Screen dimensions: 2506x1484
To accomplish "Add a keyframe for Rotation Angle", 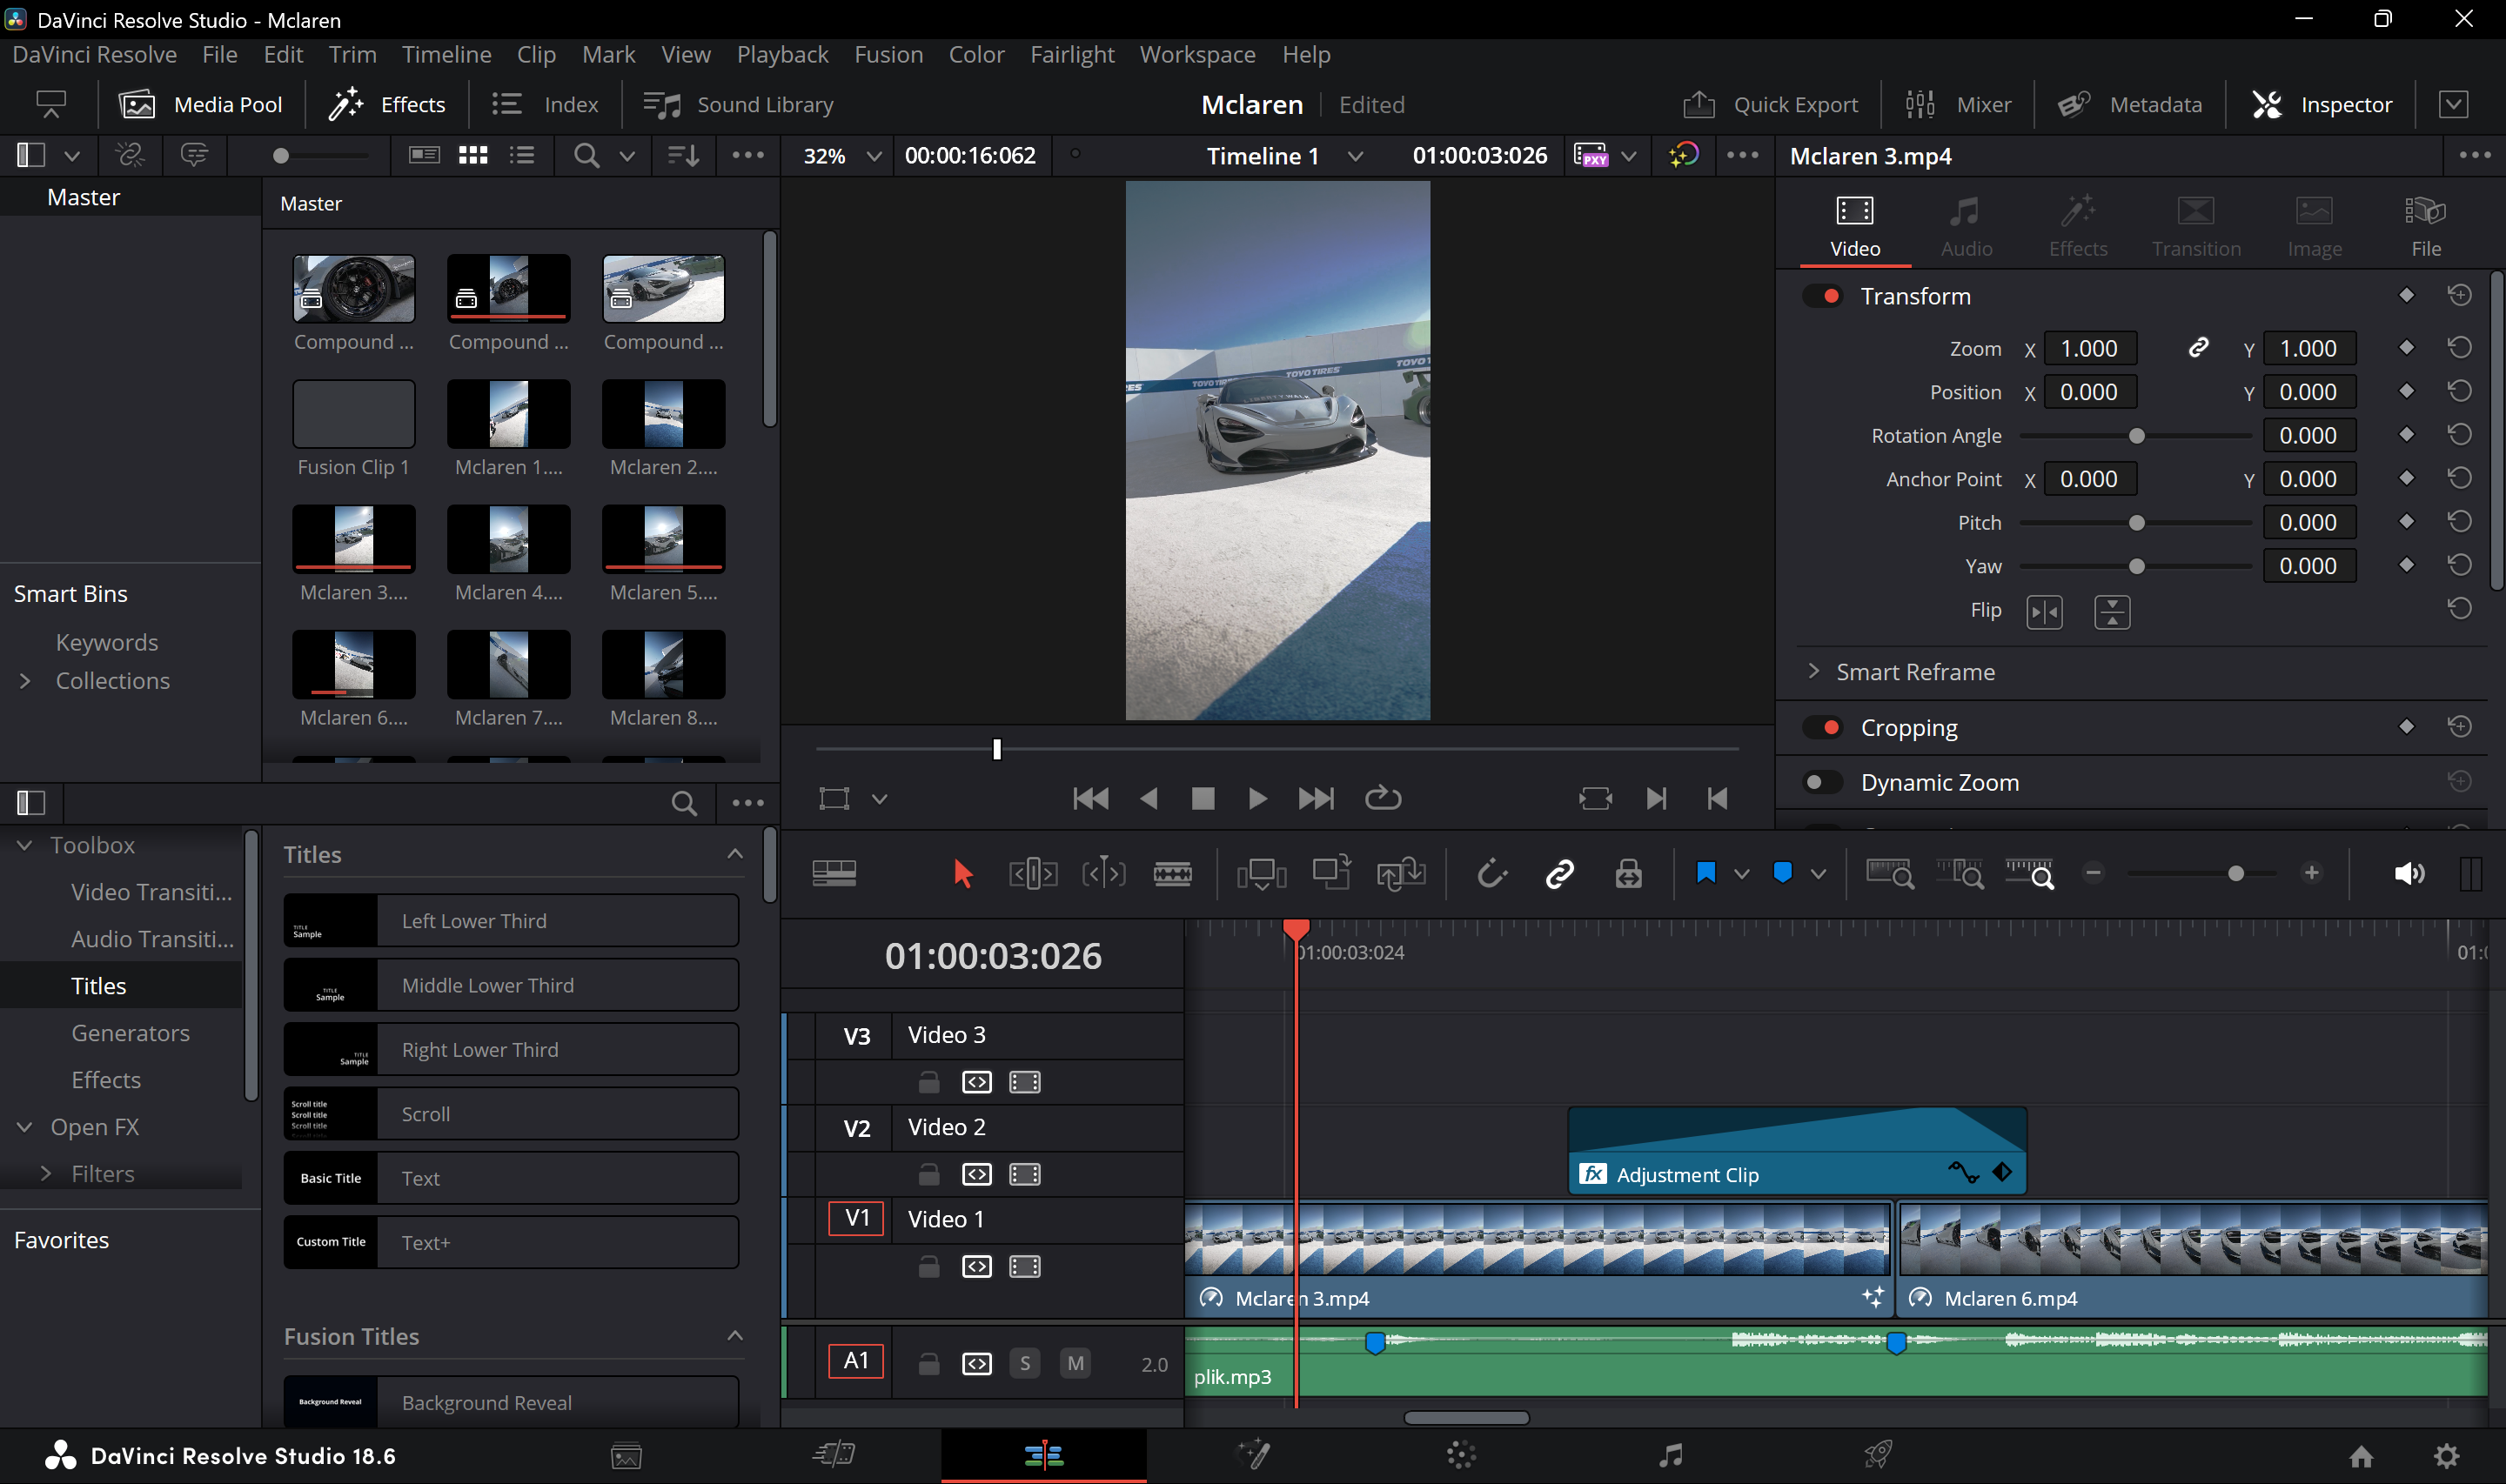I will click(2406, 435).
